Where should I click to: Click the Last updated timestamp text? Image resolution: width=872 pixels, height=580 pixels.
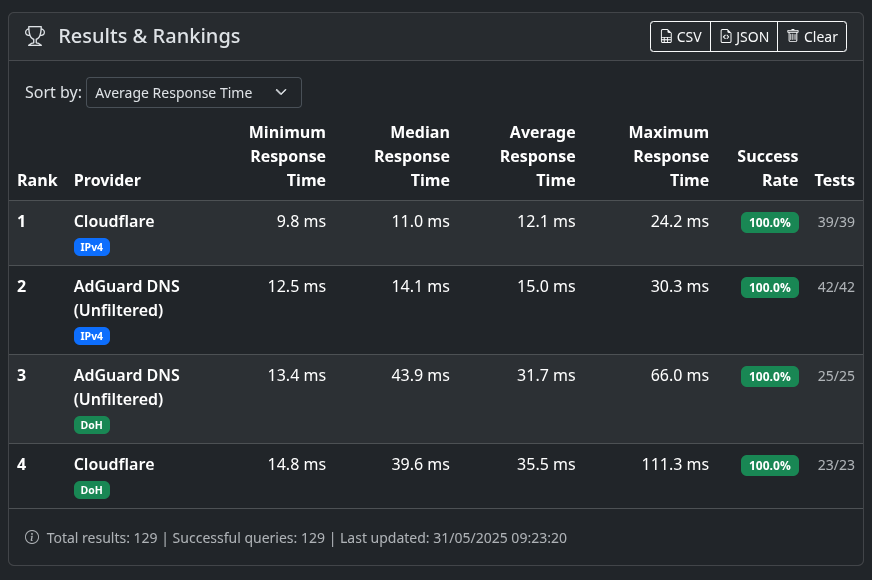point(453,538)
